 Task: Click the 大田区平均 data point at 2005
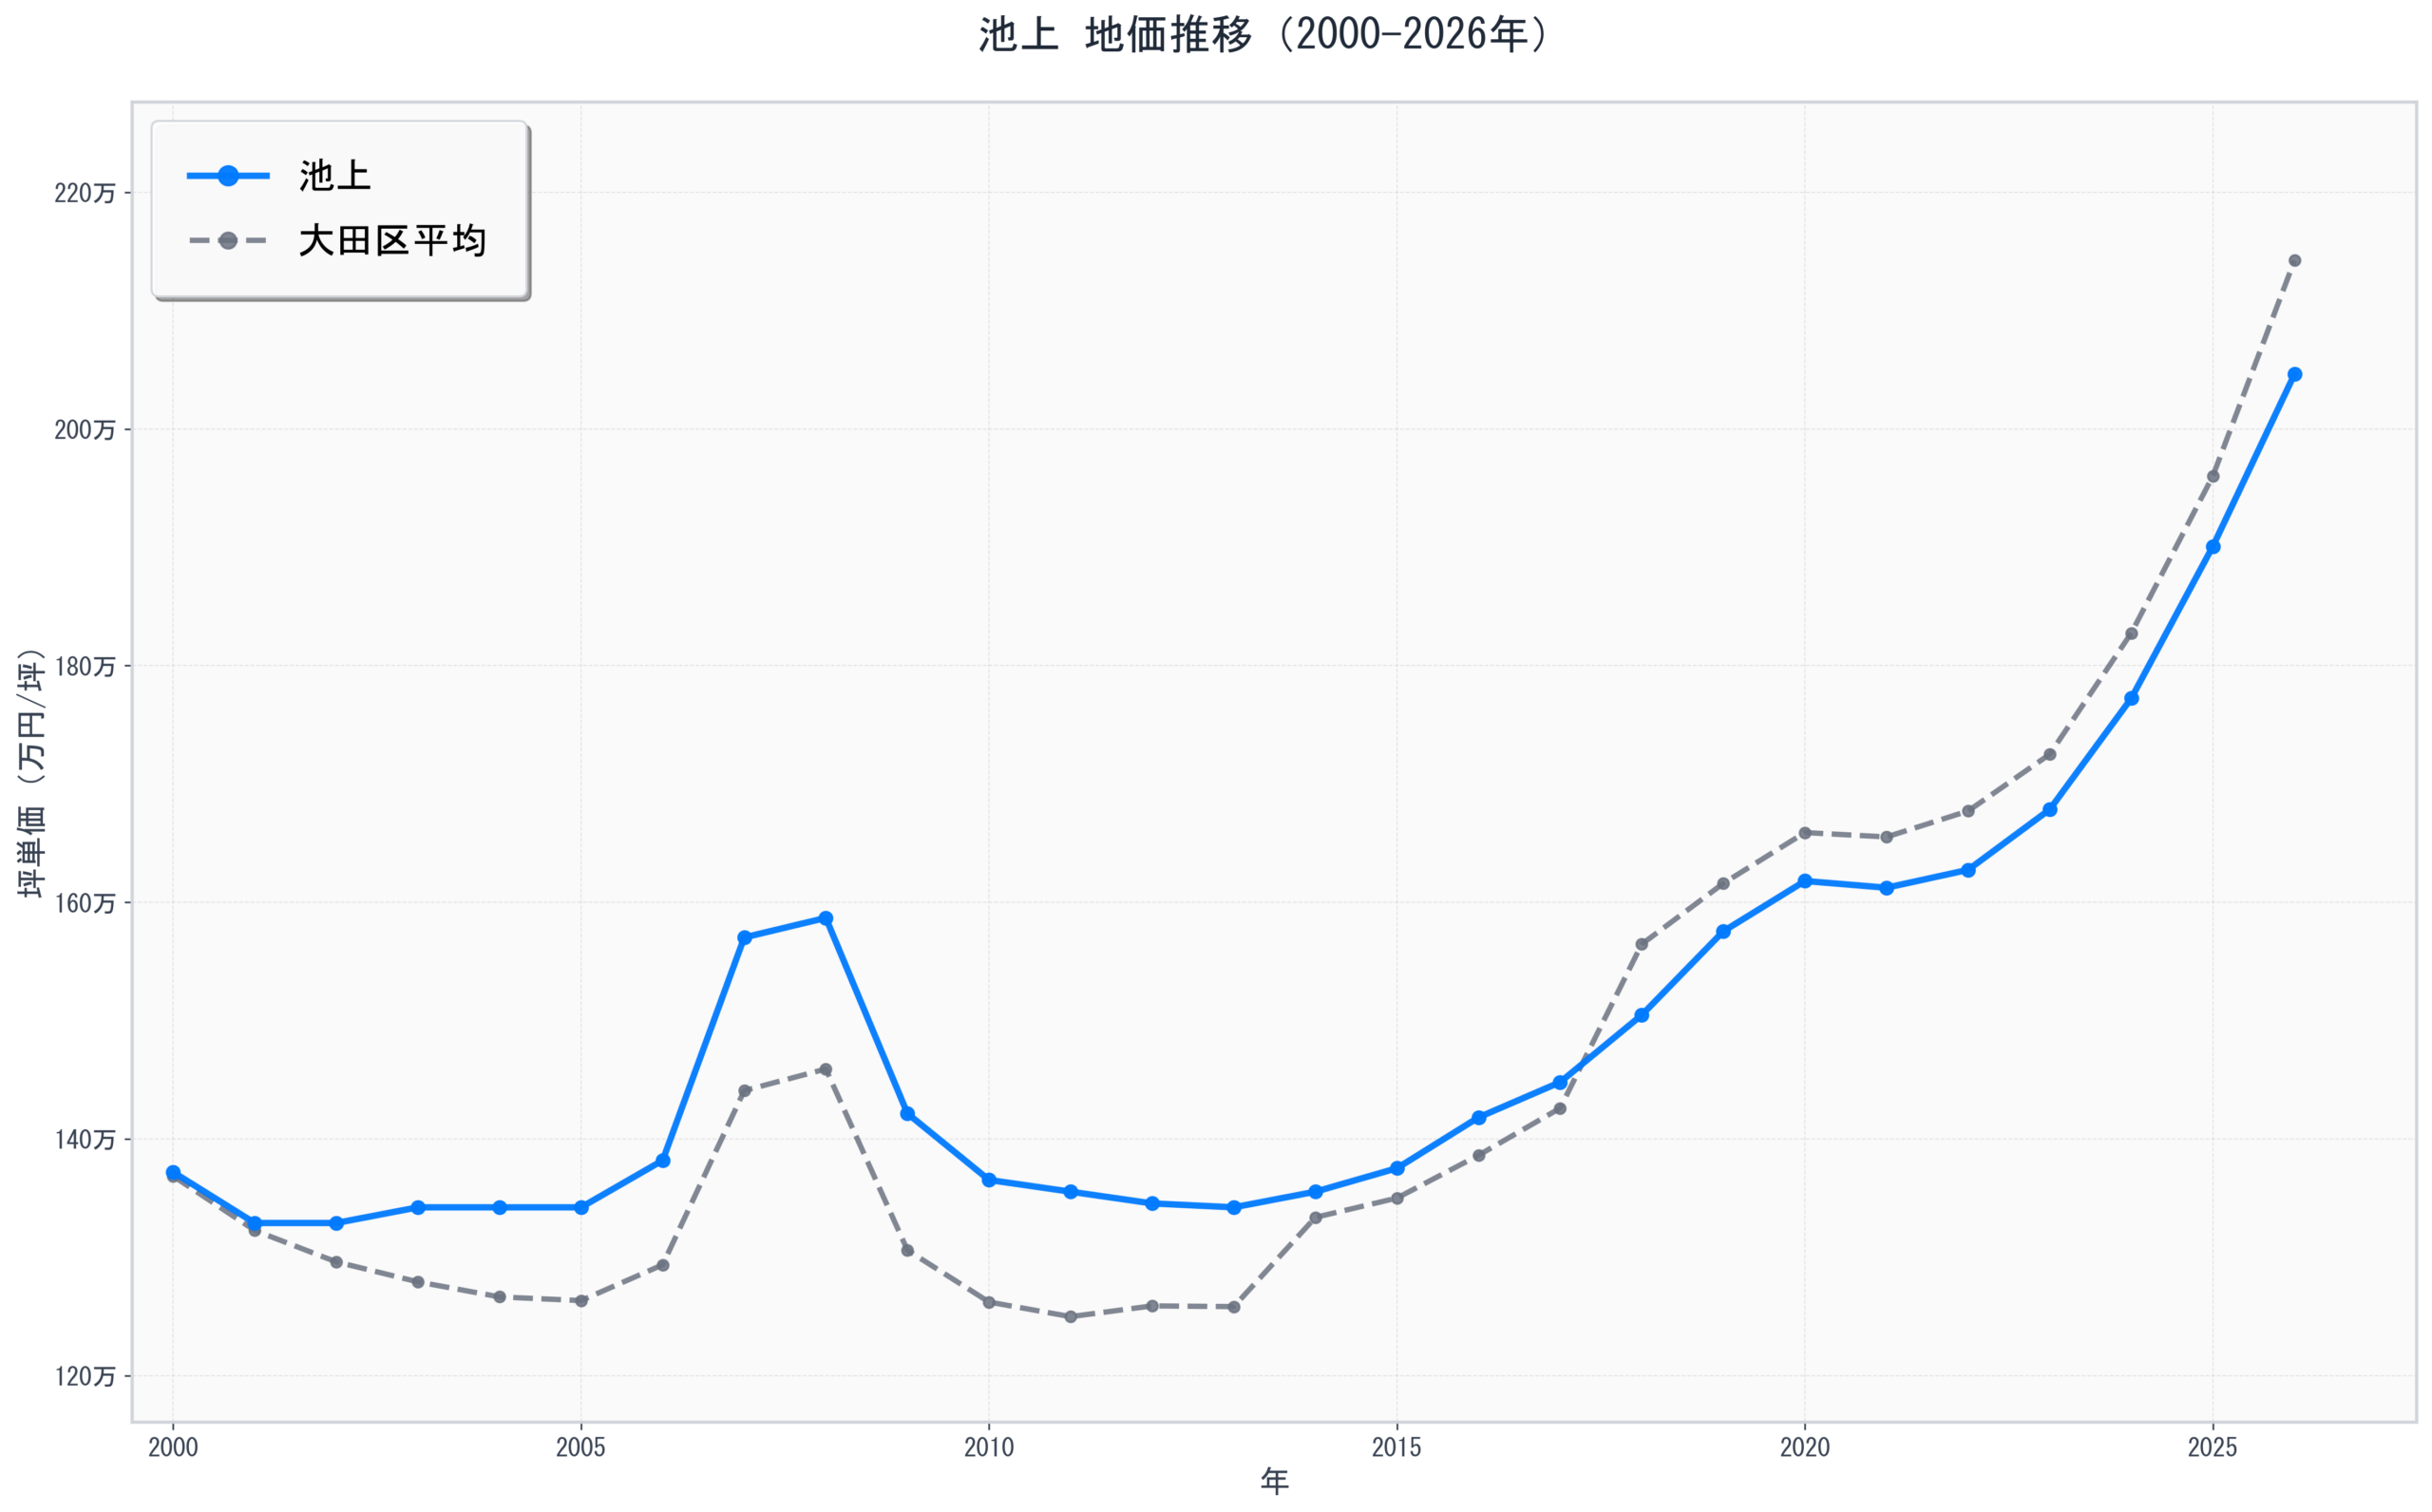[581, 1301]
